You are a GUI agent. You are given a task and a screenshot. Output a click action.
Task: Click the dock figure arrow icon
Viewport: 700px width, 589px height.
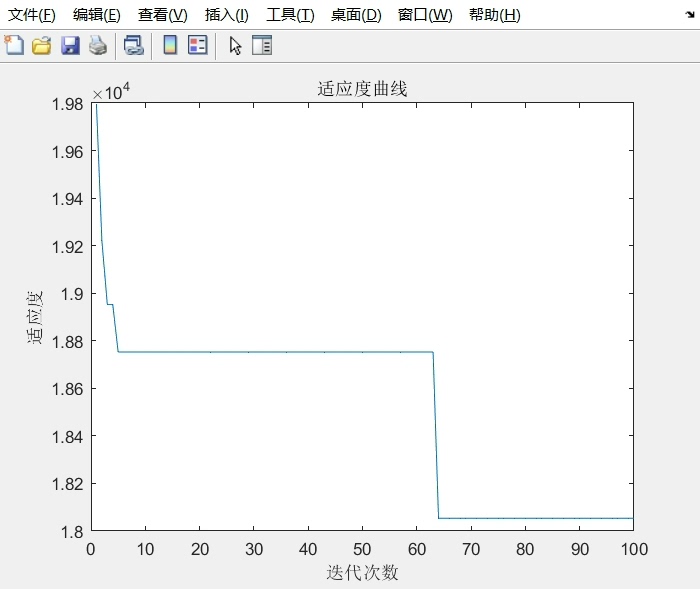pyautogui.click(x=690, y=15)
